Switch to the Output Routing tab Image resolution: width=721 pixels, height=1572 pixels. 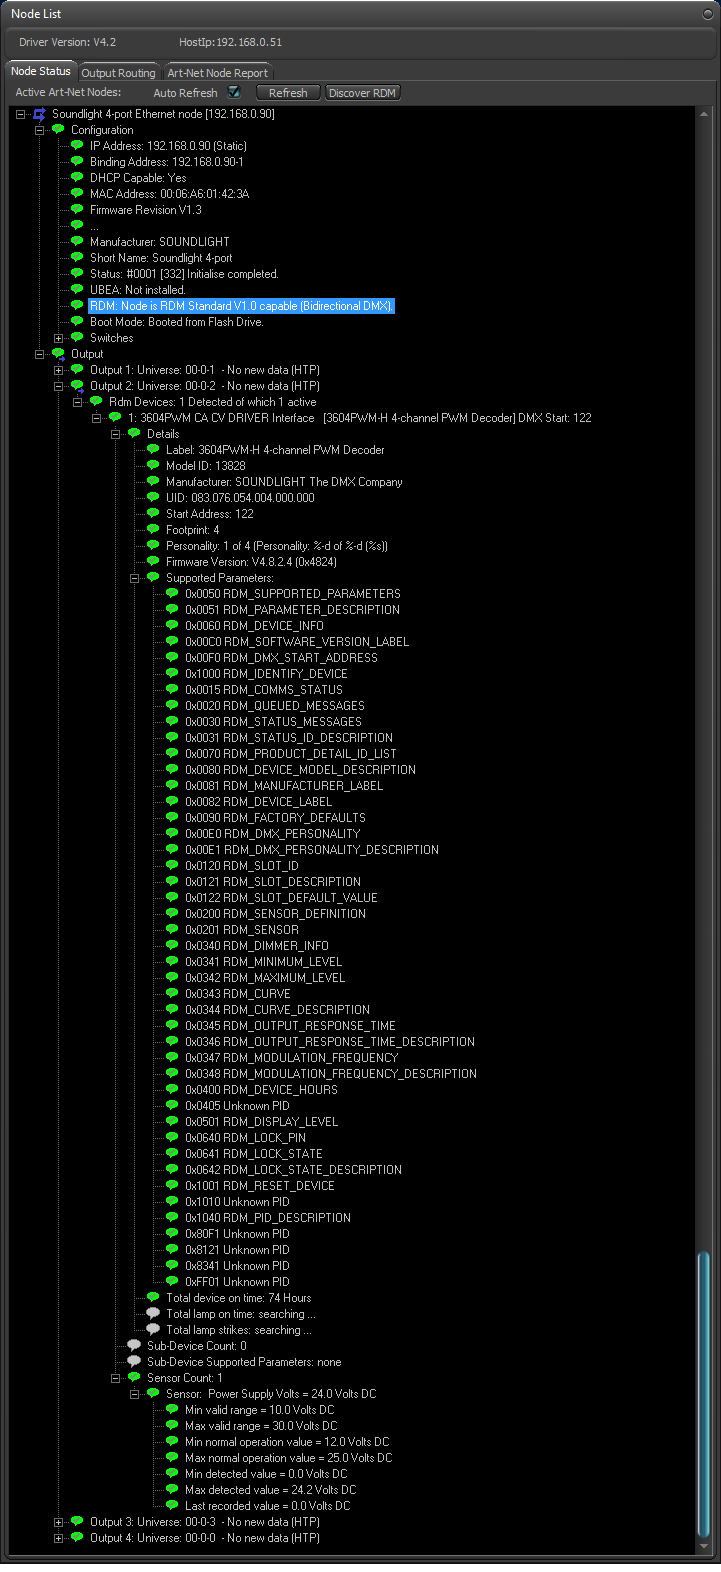coord(118,73)
